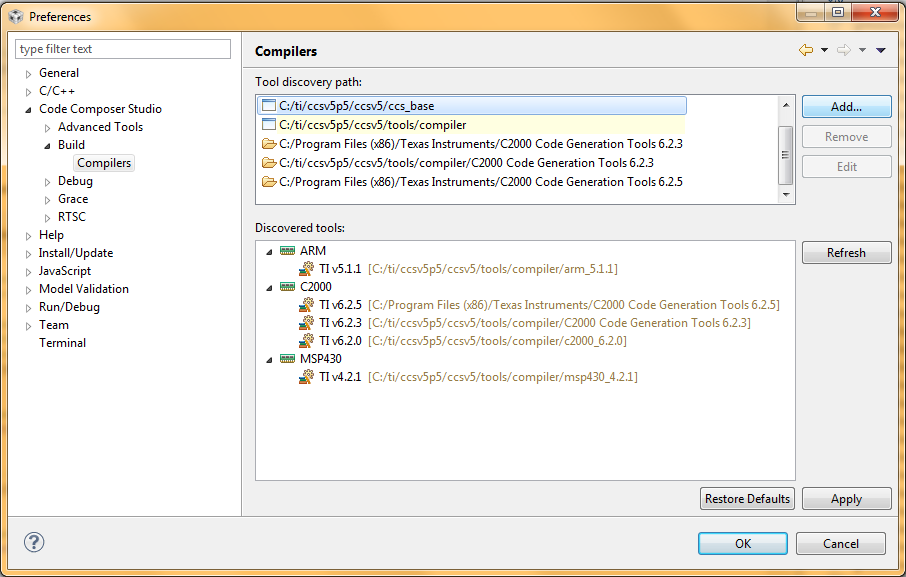The width and height of the screenshot is (906, 577).
Task: Select Compilers in the preferences tree
Action: 104,163
